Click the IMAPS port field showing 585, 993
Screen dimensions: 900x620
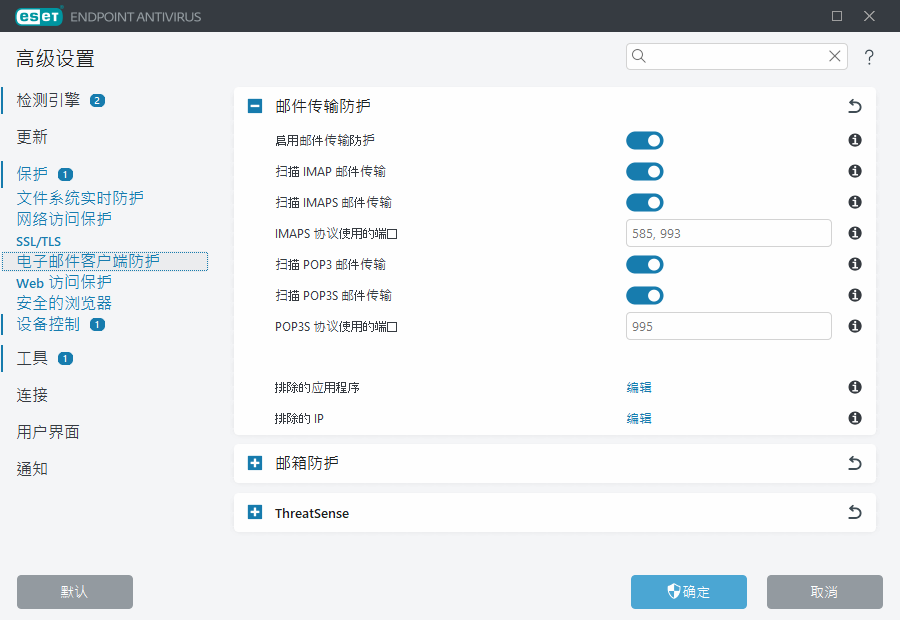(728, 233)
